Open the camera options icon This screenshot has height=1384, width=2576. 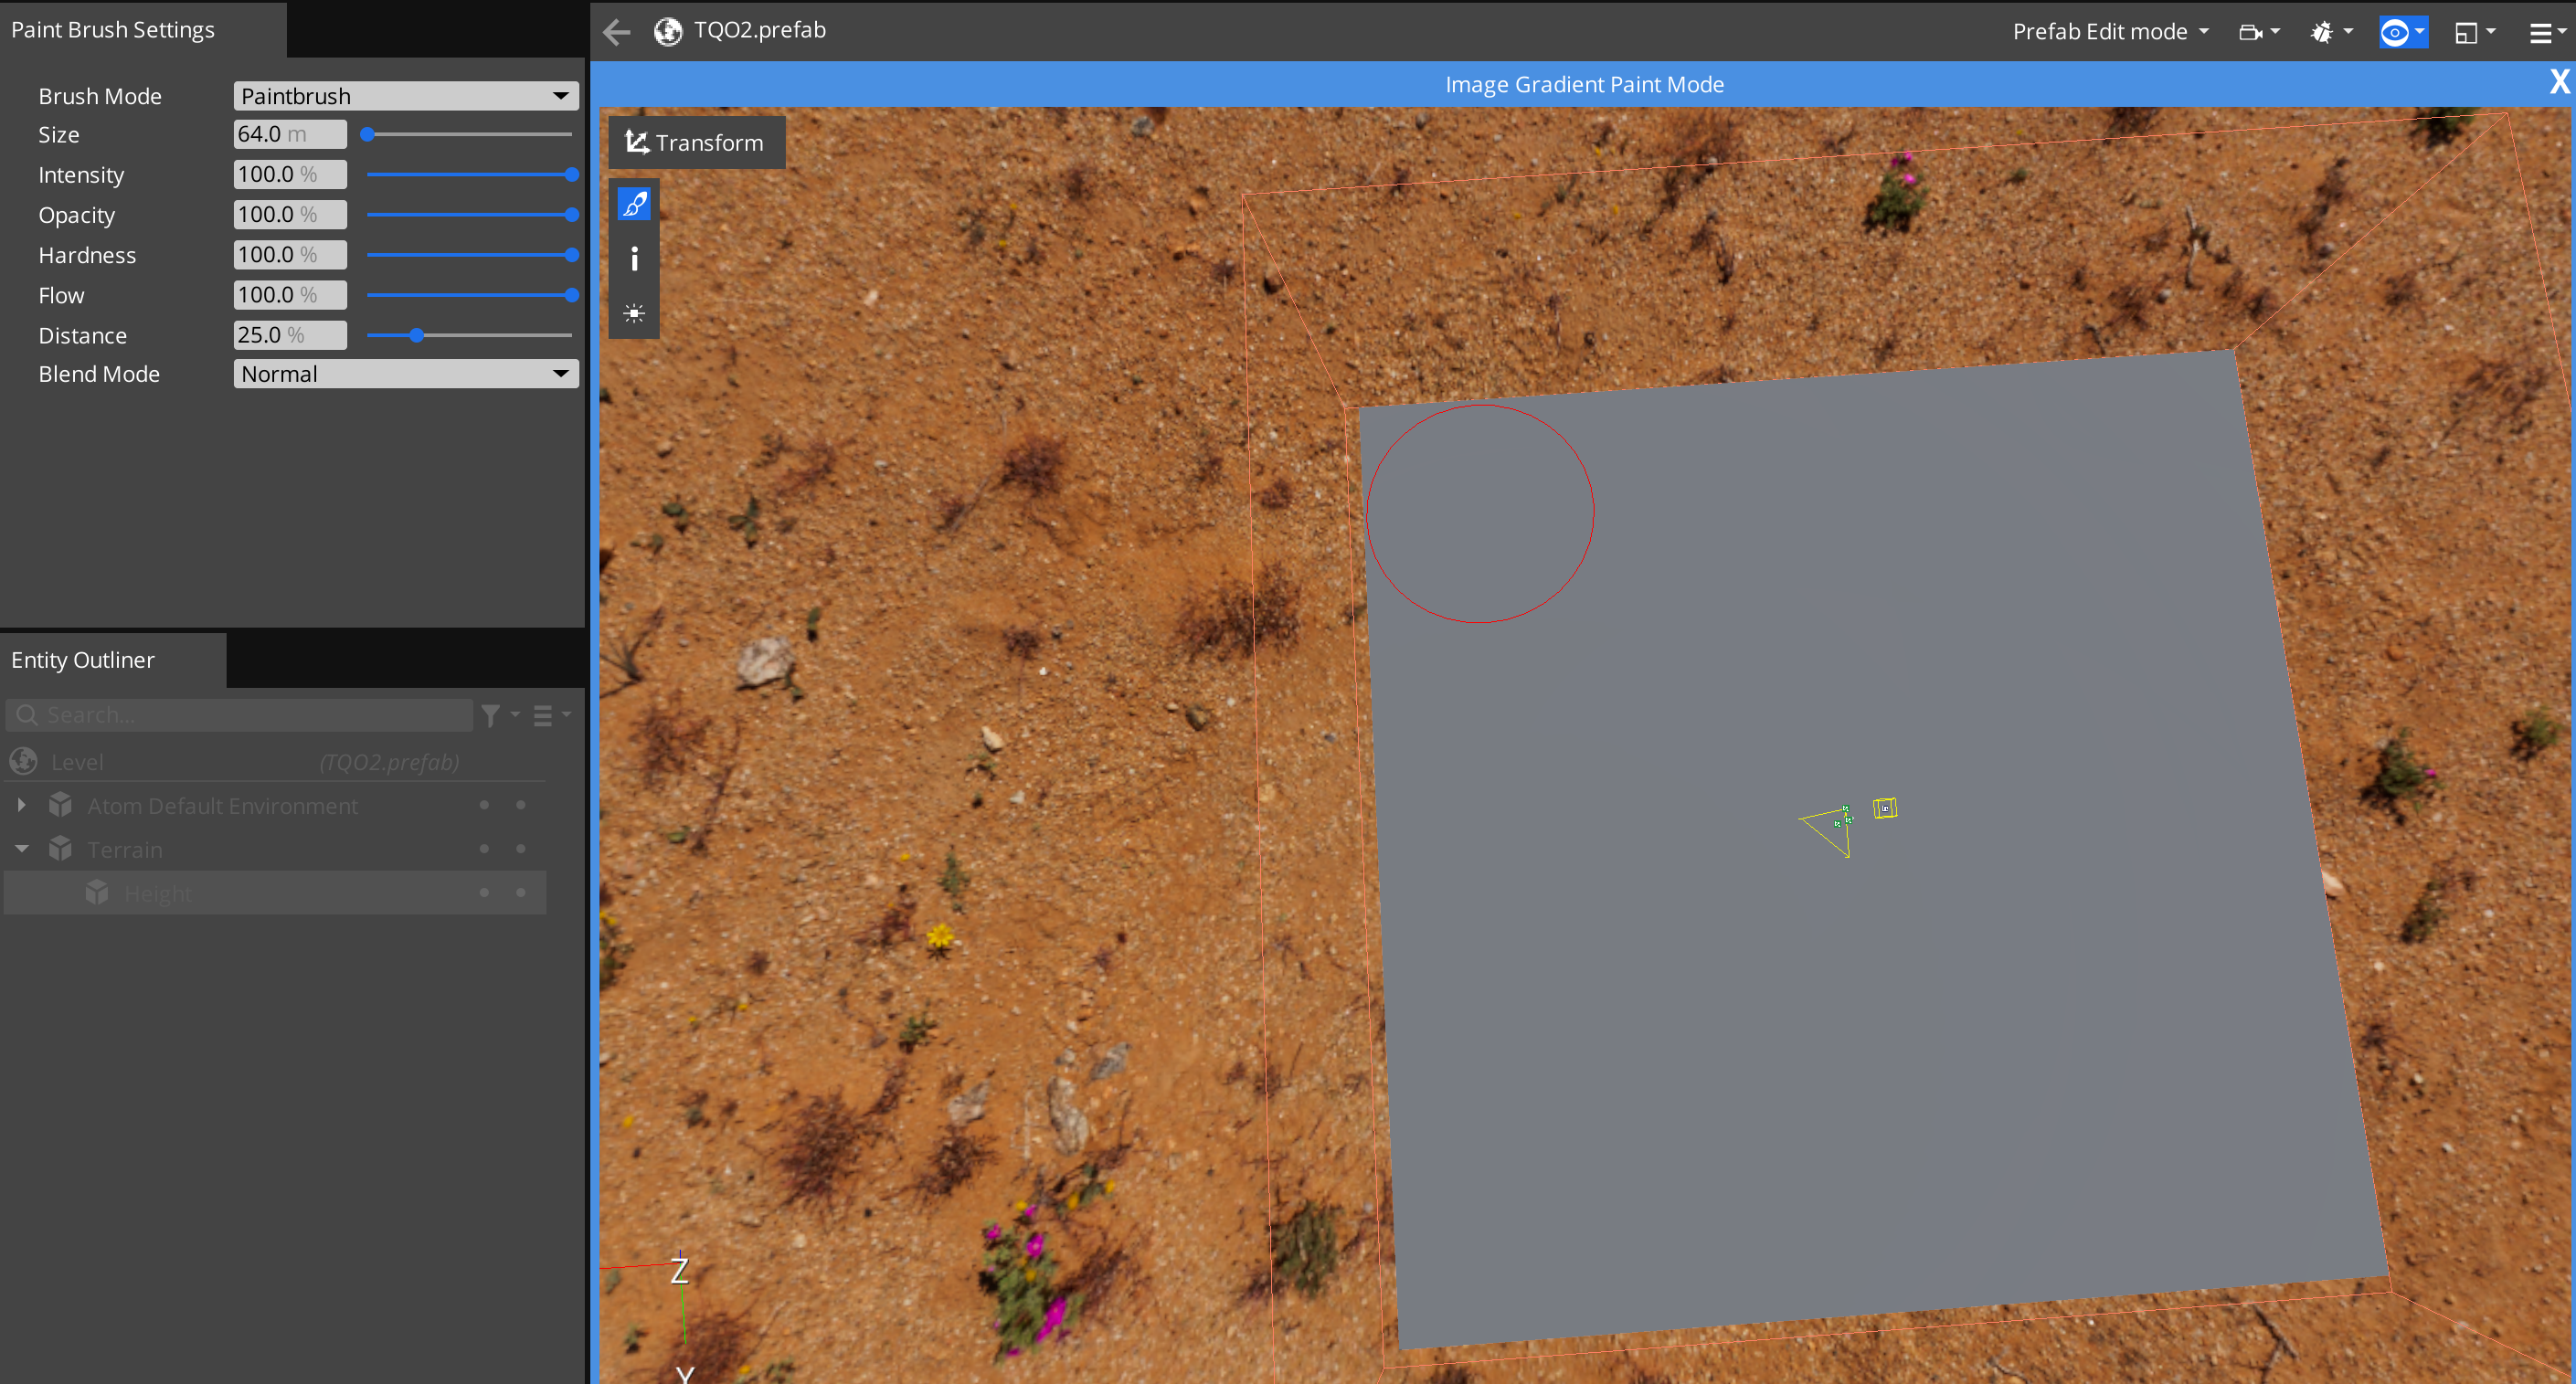2251,32
